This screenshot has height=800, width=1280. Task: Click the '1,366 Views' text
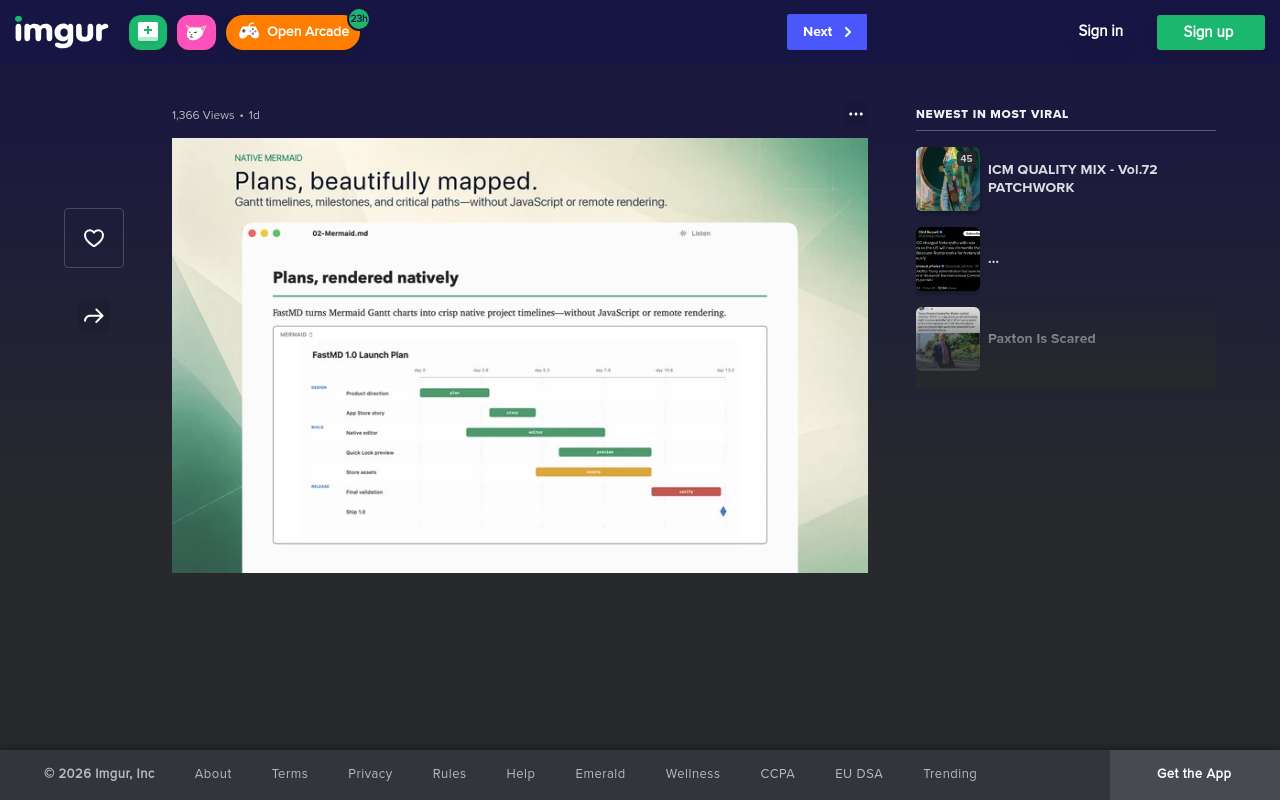[203, 115]
